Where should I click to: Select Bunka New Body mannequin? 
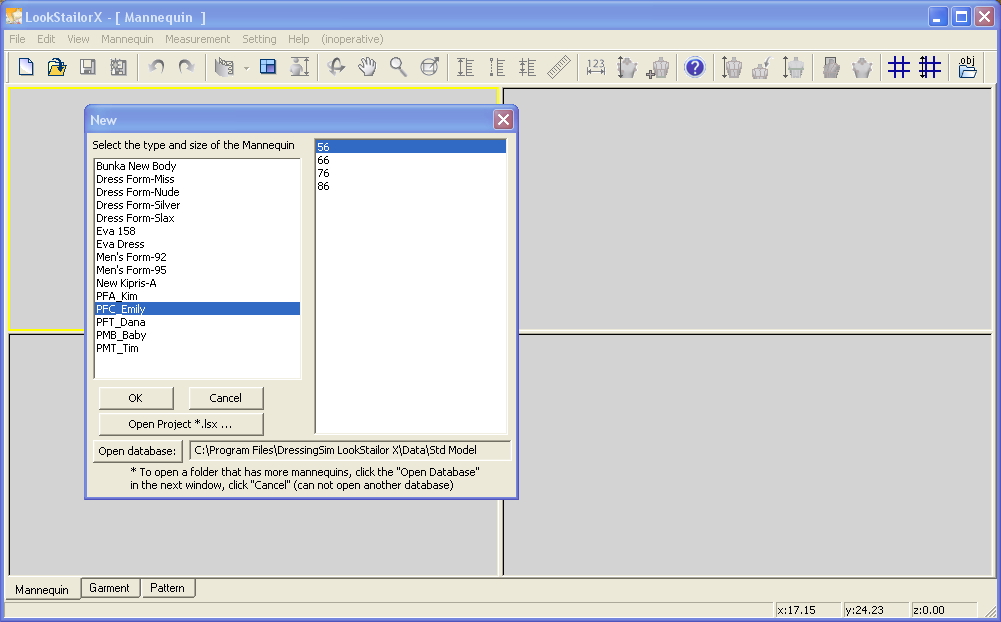click(197, 166)
